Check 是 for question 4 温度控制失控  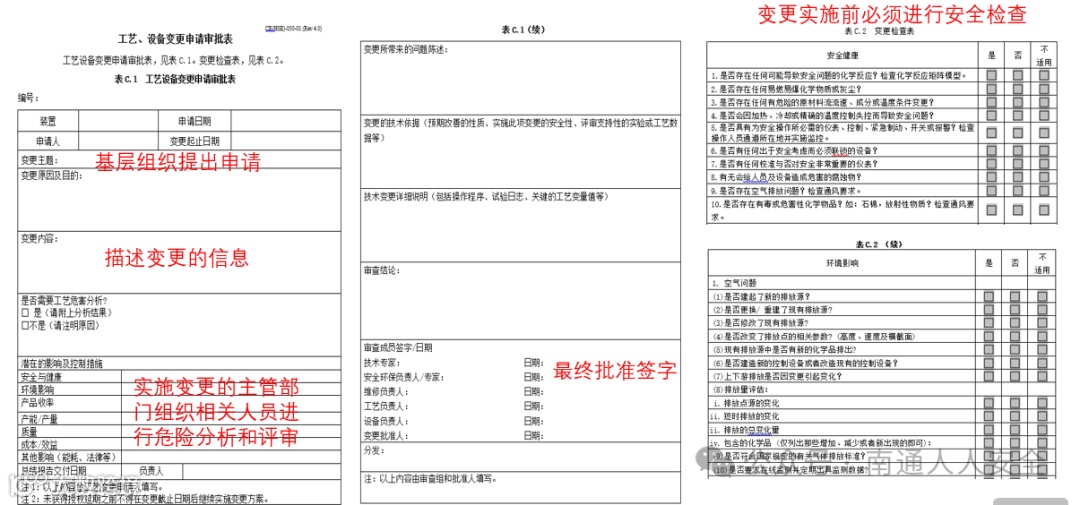coord(992,115)
